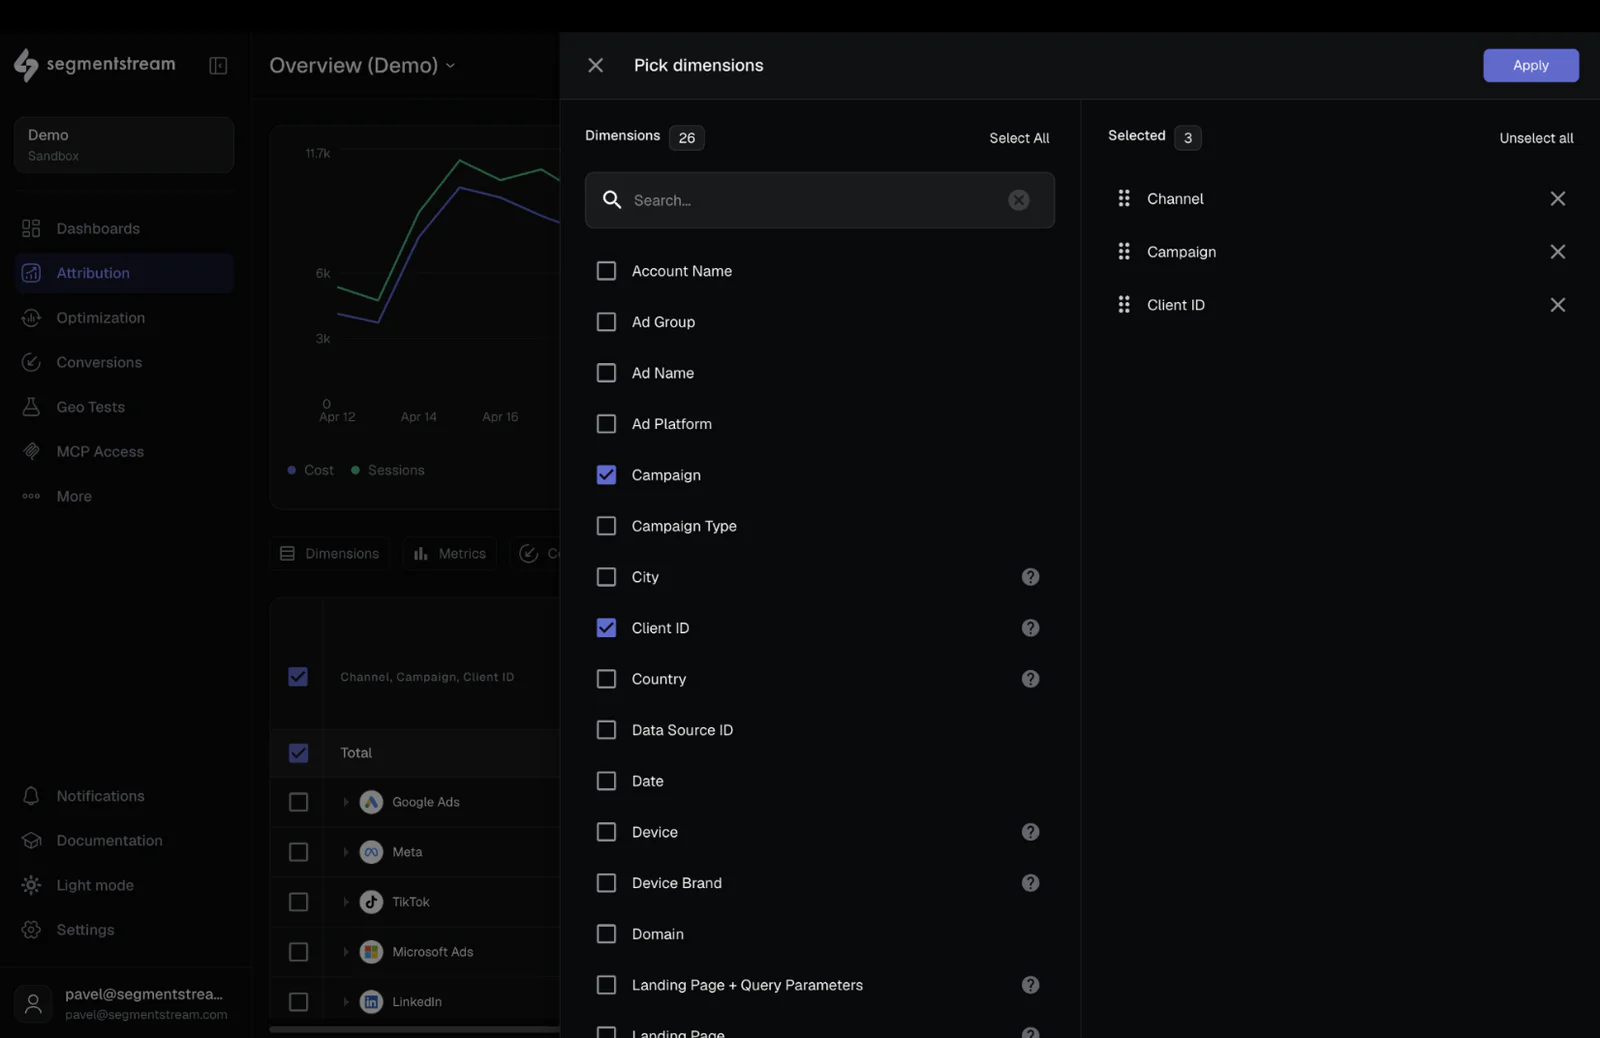1600x1038 pixels.
Task: Open MCP Access in the sidebar
Action: (x=124, y=452)
